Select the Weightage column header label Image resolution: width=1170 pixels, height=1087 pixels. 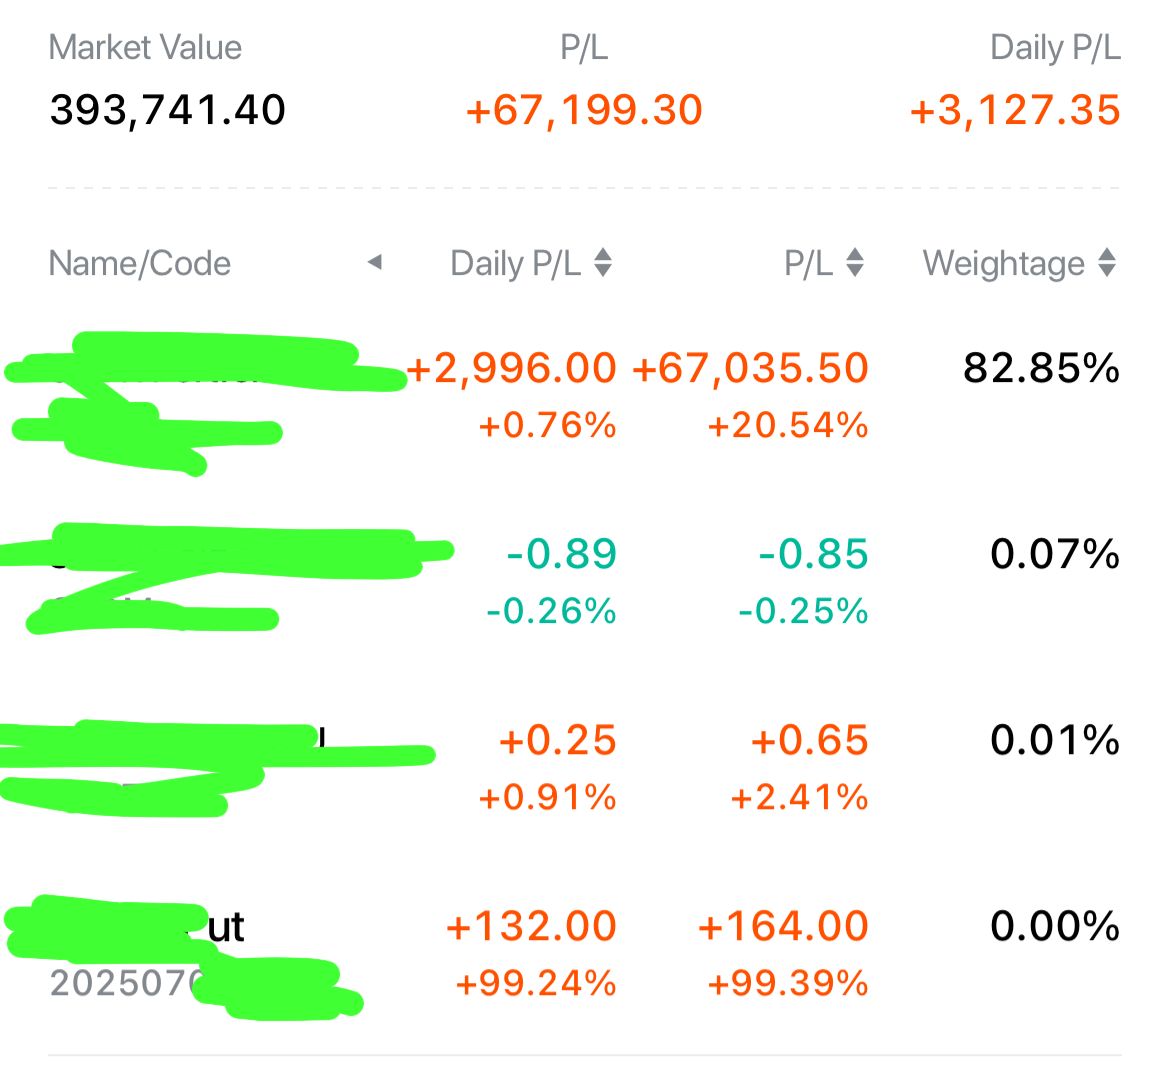click(x=1004, y=263)
